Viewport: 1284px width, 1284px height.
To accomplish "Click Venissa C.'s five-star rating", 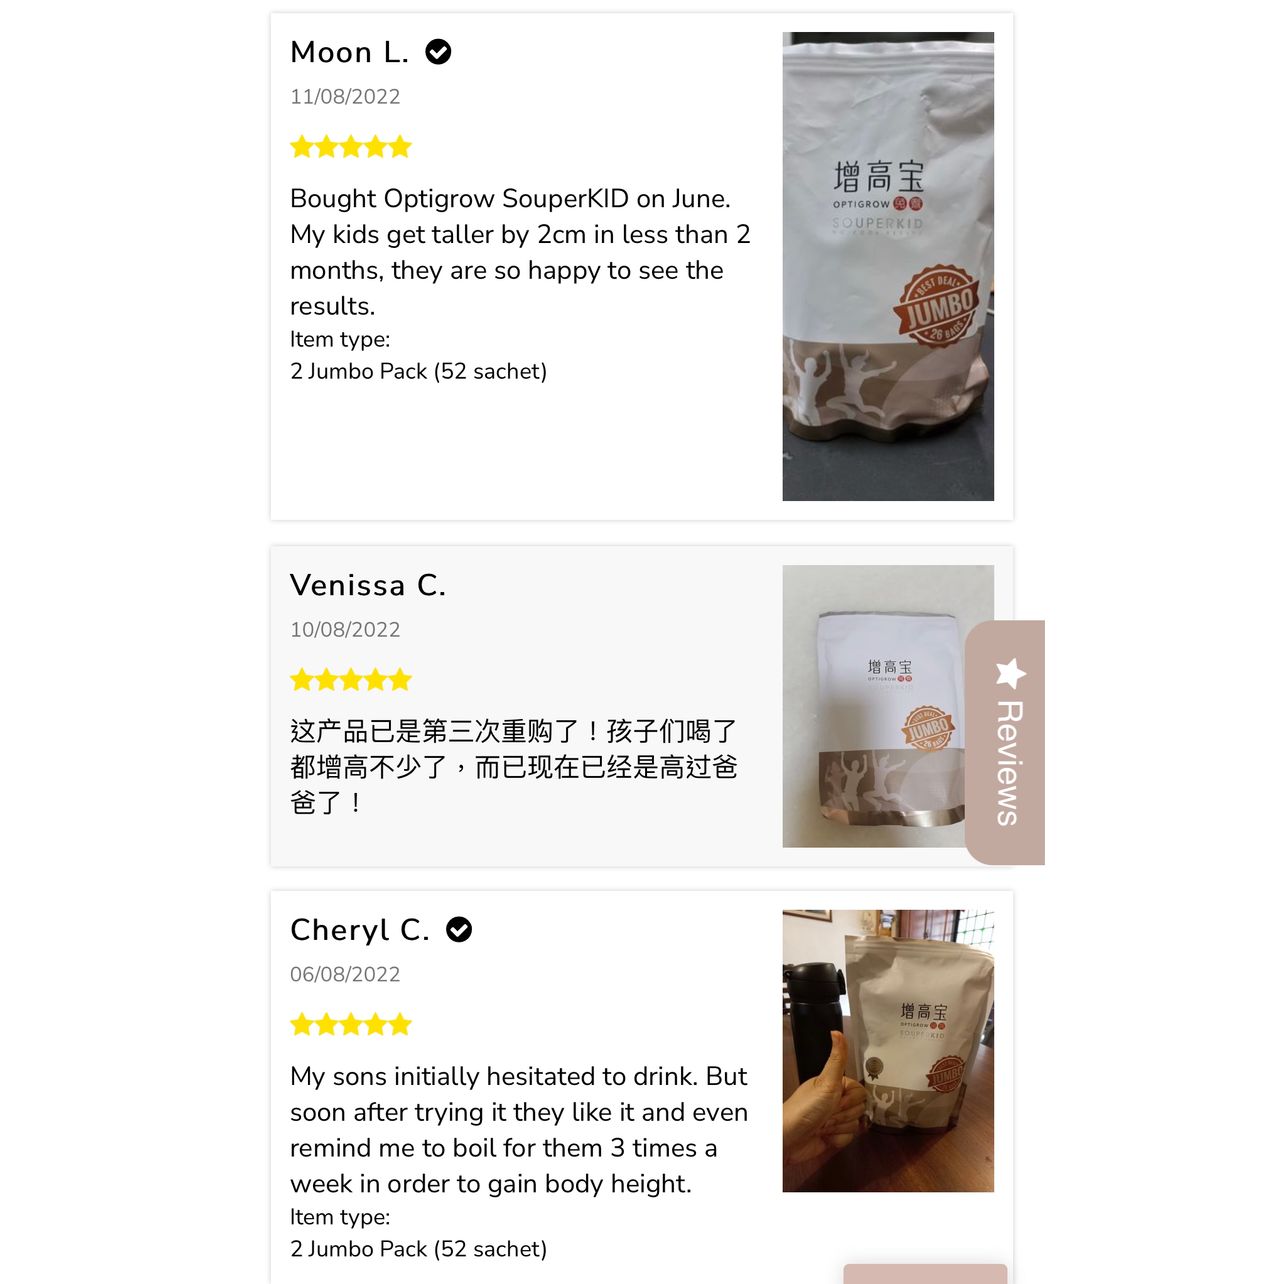I will pyautogui.click(x=351, y=680).
